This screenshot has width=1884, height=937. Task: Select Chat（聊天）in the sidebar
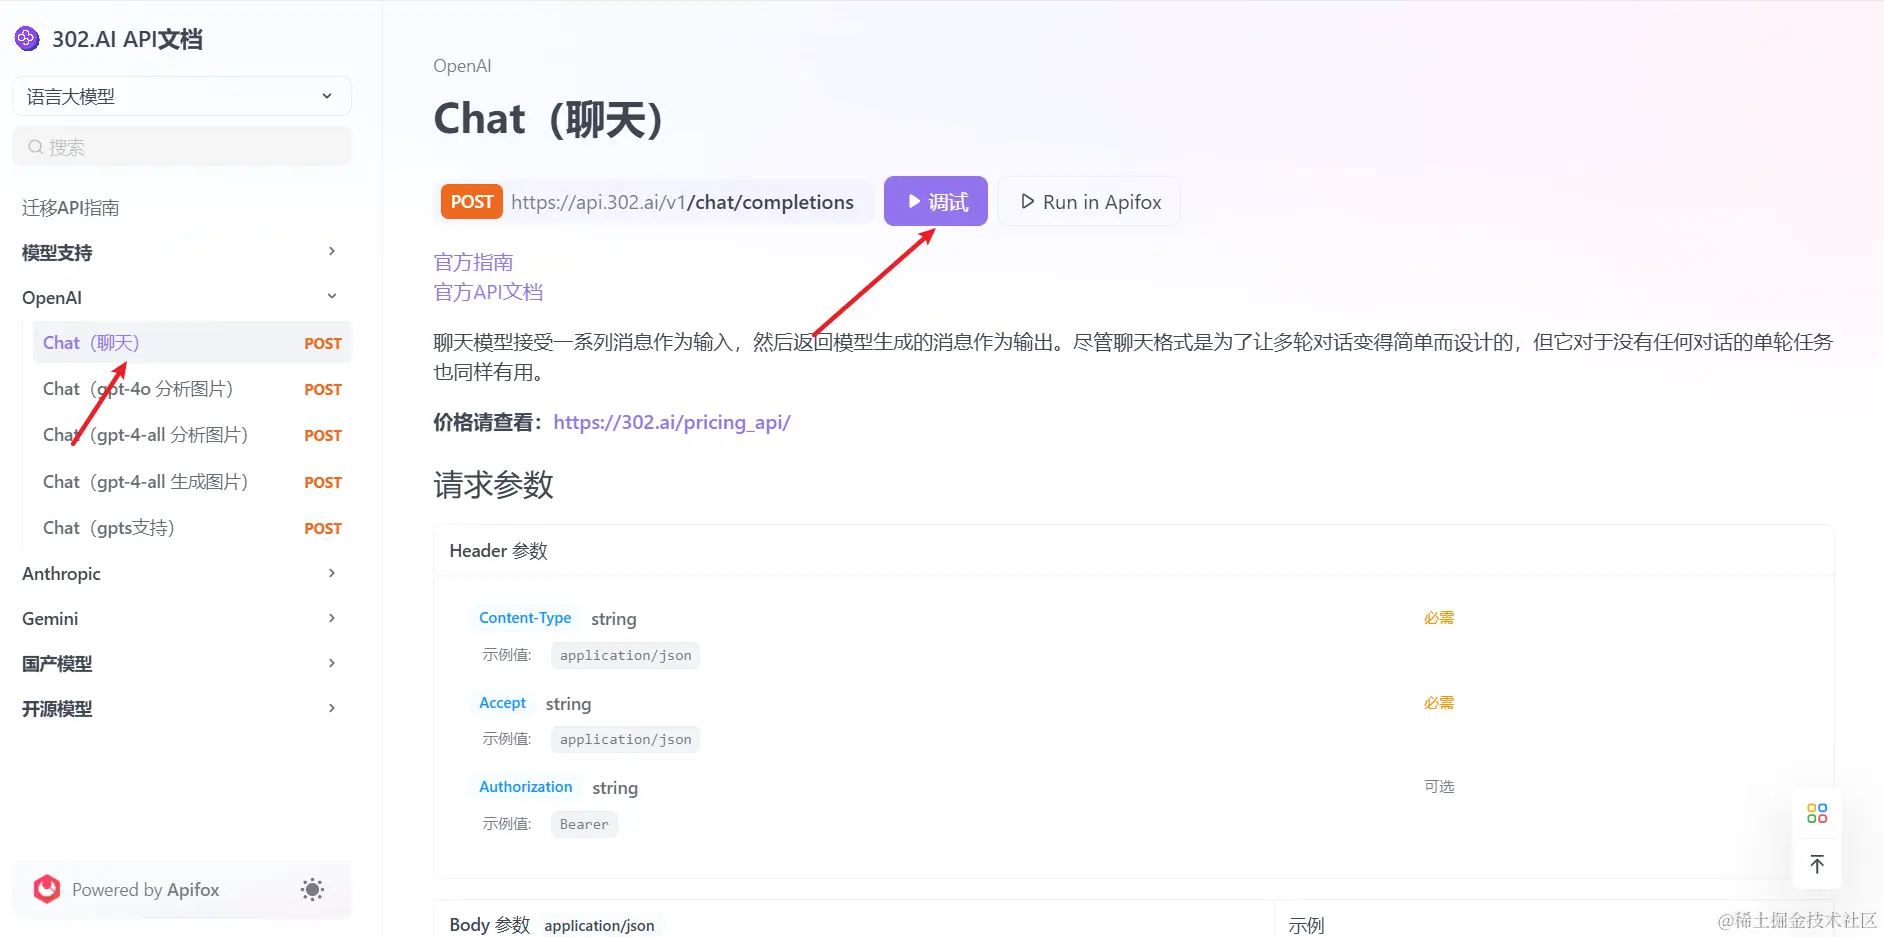coord(192,343)
